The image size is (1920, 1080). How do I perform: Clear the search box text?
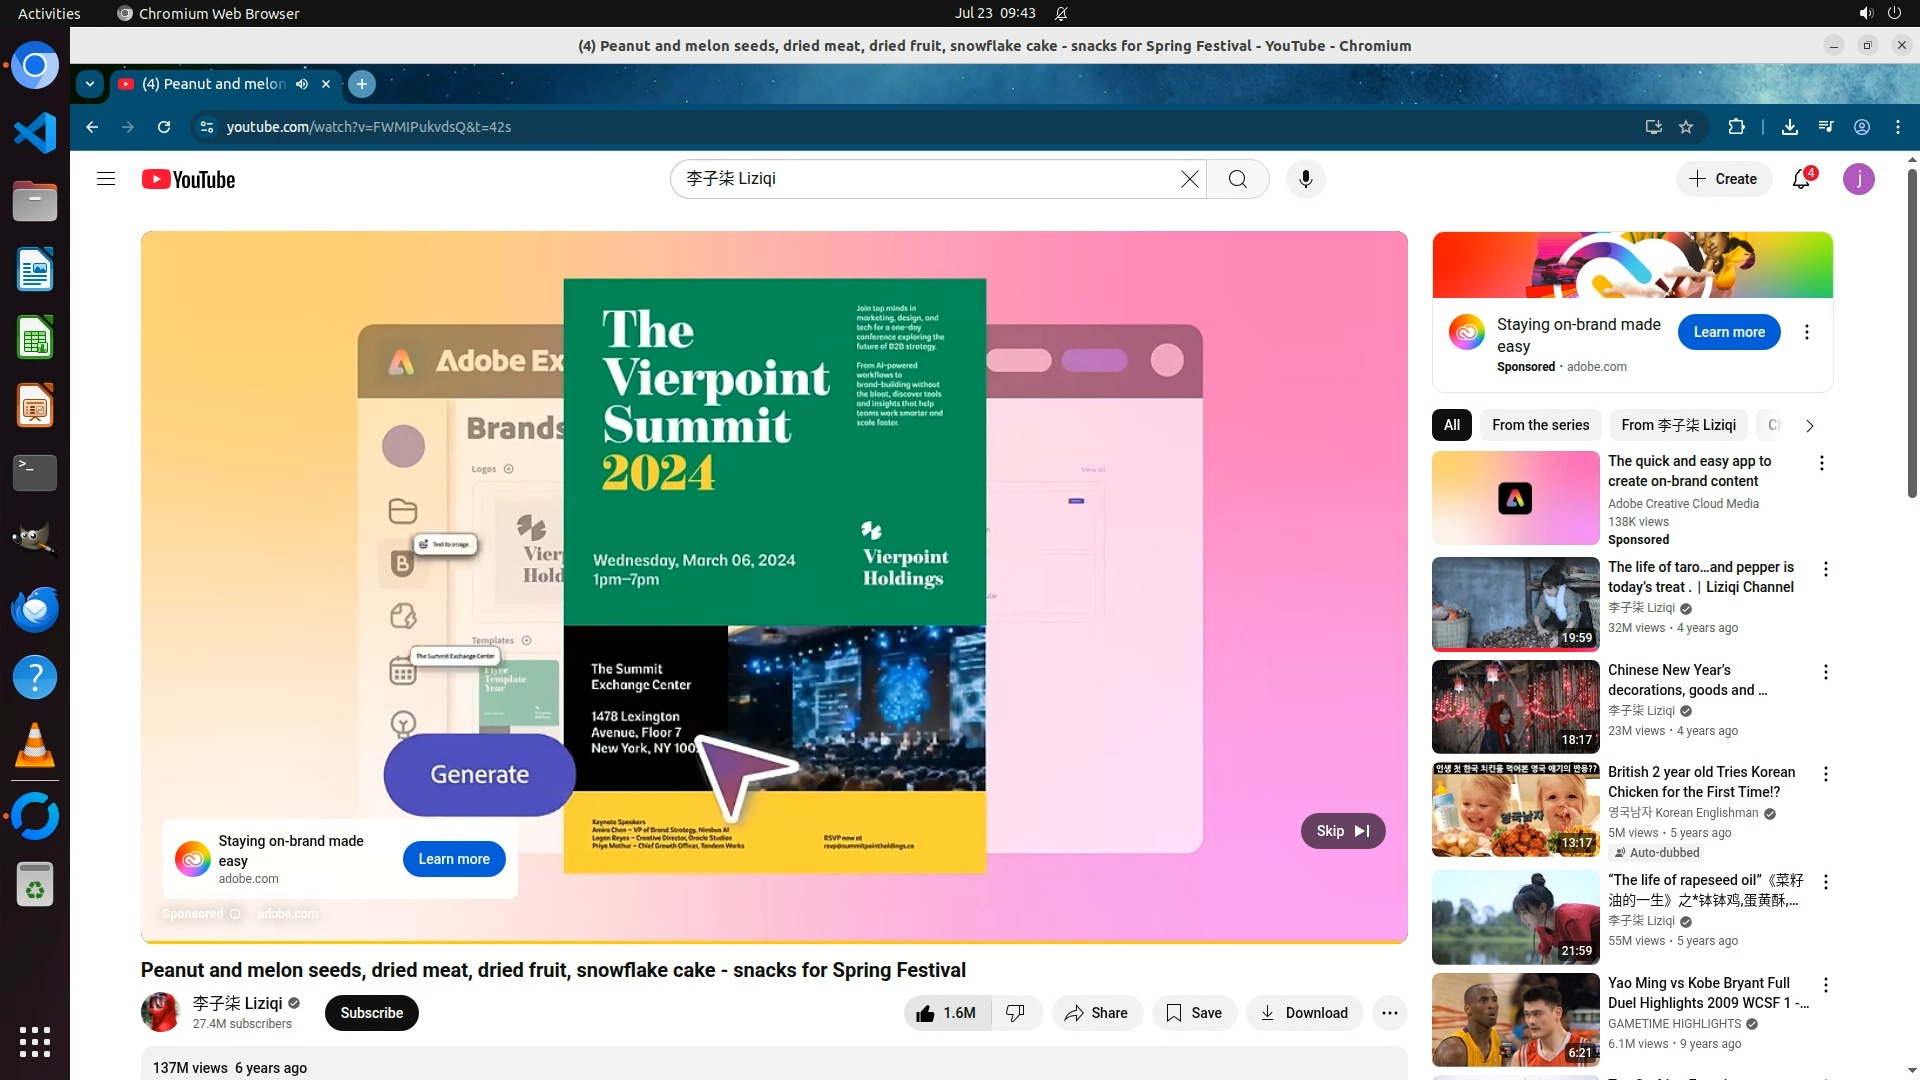point(1189,179)
